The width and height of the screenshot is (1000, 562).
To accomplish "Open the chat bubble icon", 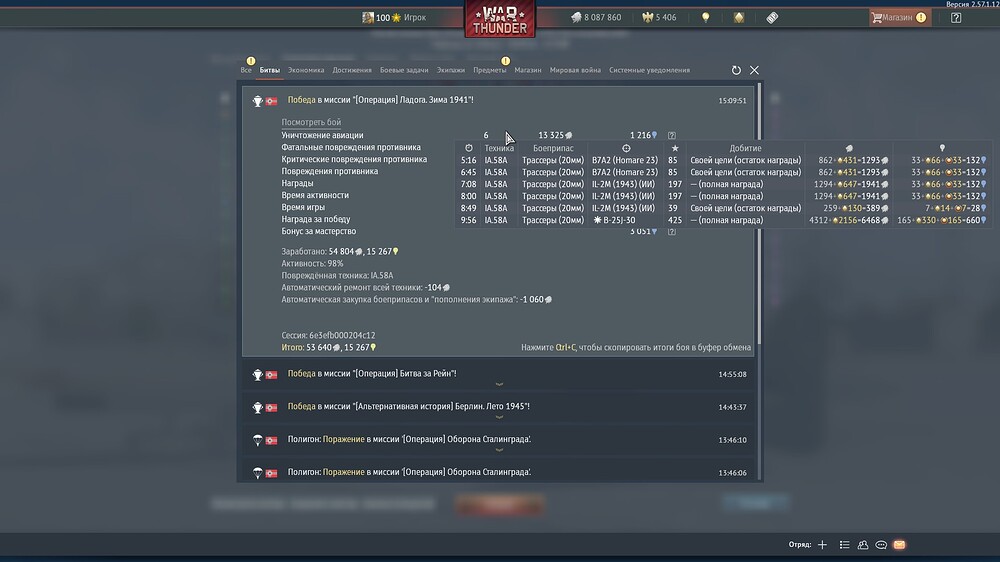I will pos(881,545).
